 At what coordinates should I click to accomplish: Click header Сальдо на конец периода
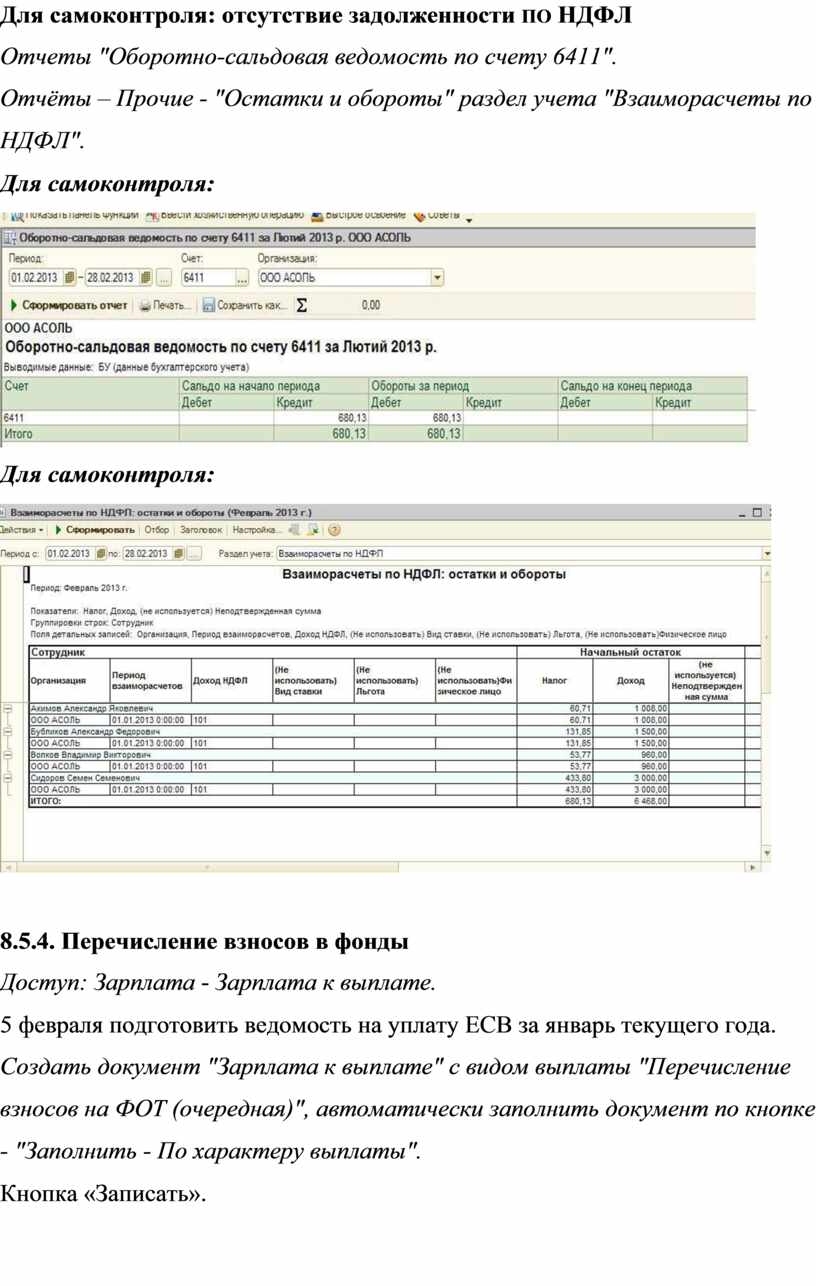click(x=651, y=386)
